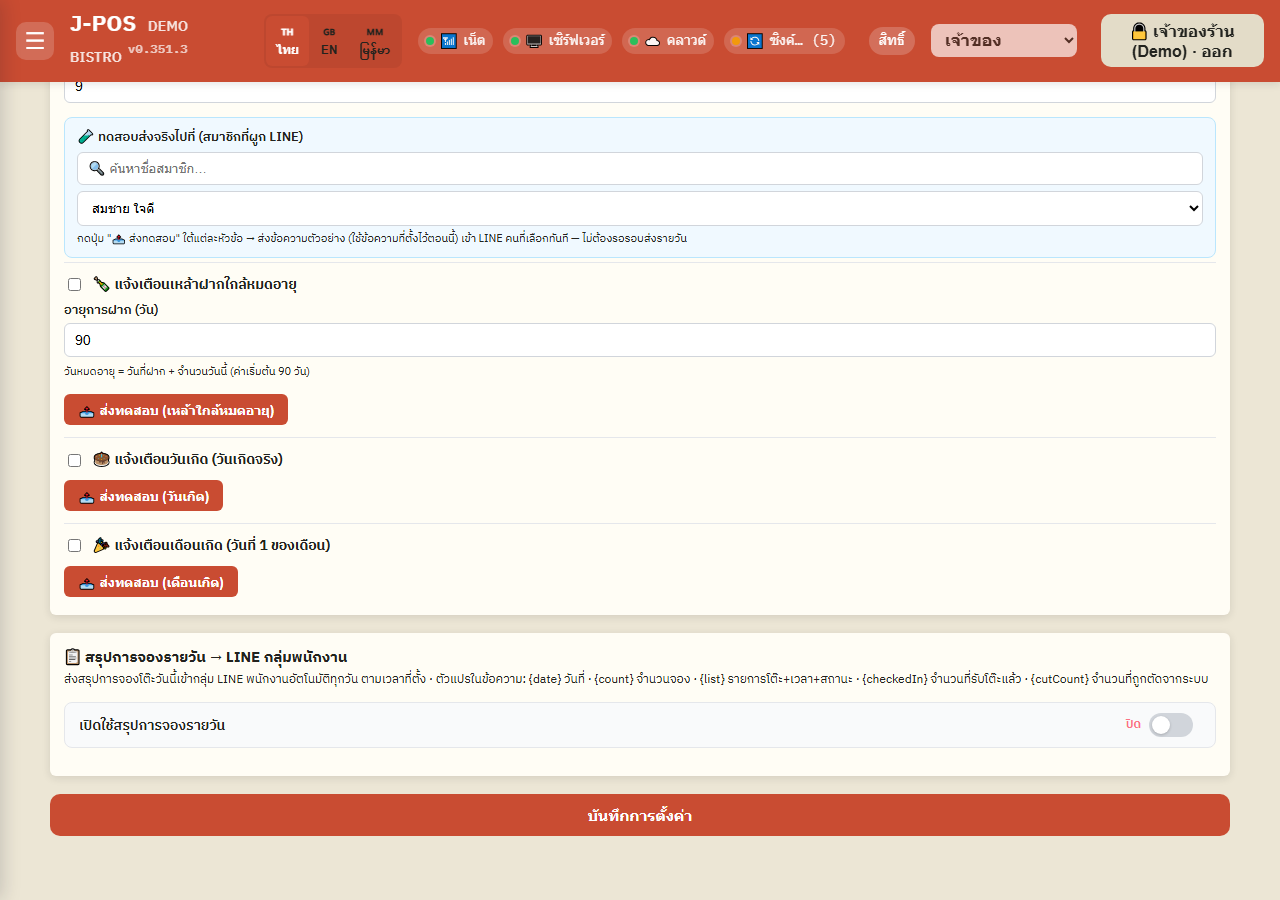Click the magnifier icon in member search
This screenshot has height=900, width=1280.
point(97,169)
